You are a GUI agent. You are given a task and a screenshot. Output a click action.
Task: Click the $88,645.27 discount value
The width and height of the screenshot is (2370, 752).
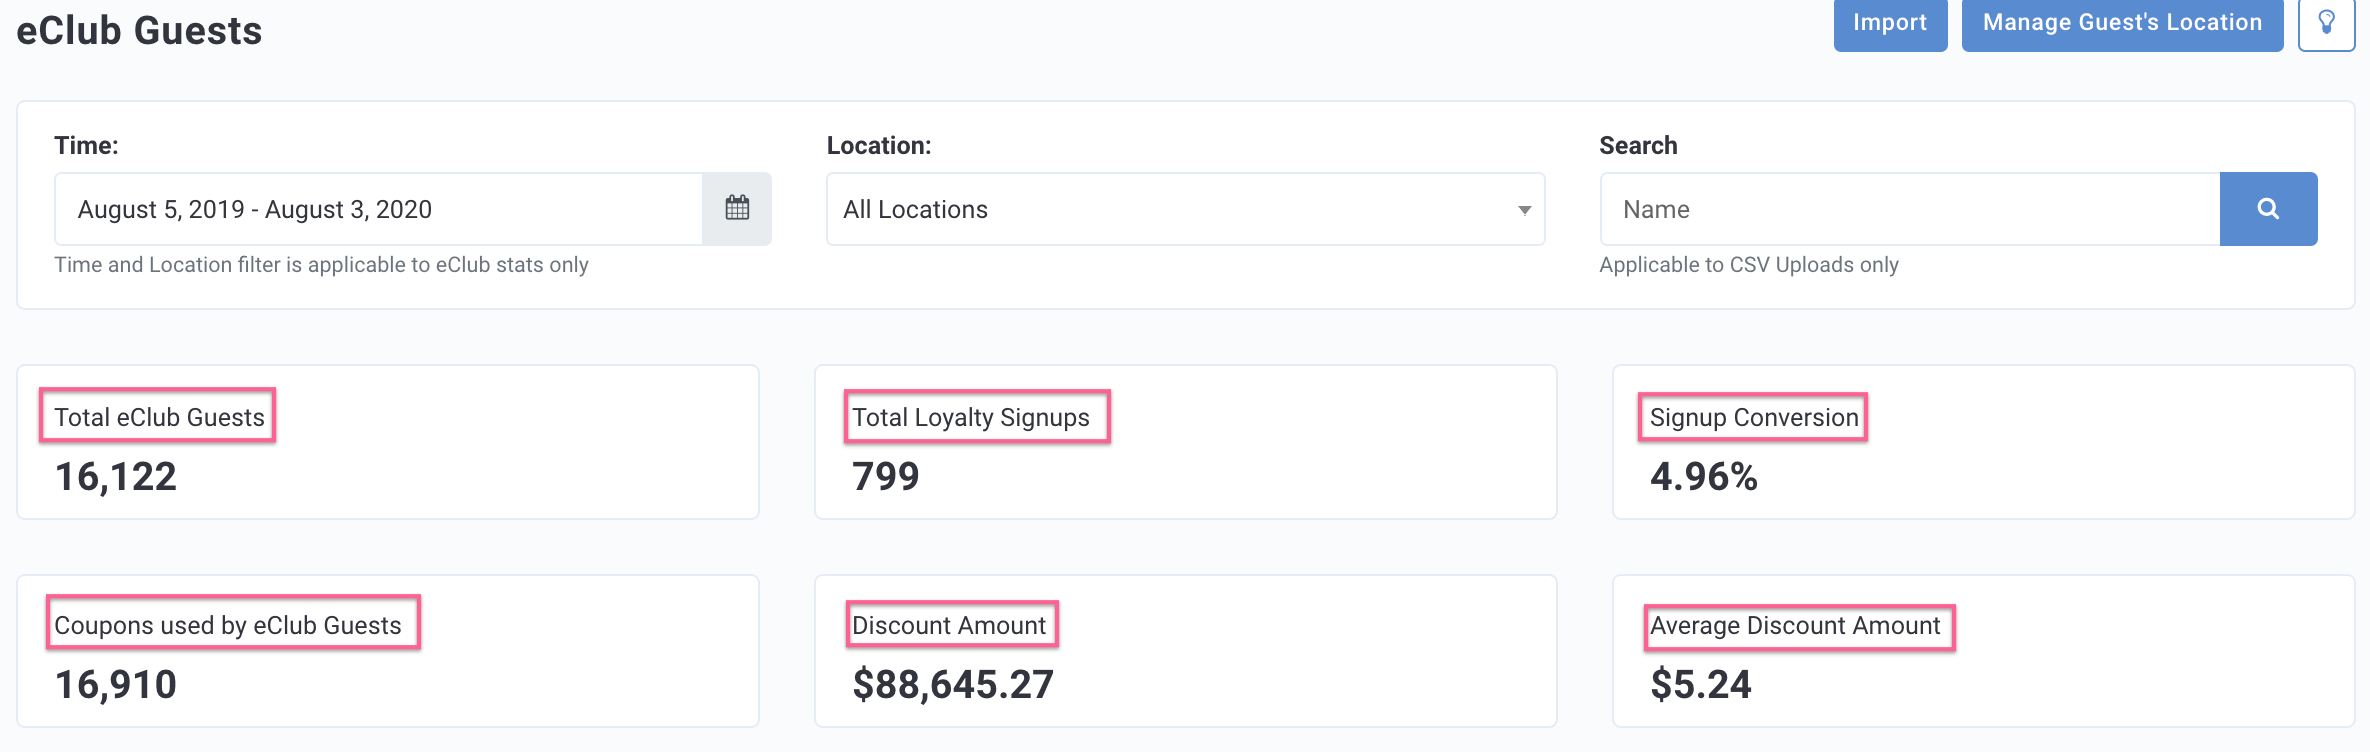pos(953,685)
